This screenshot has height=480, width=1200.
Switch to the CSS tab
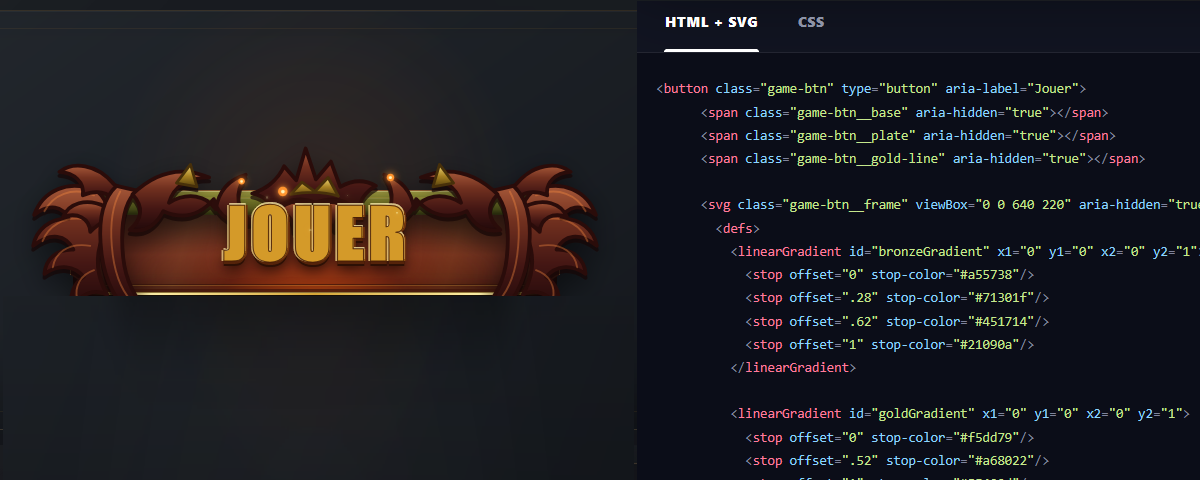(811, 22)
